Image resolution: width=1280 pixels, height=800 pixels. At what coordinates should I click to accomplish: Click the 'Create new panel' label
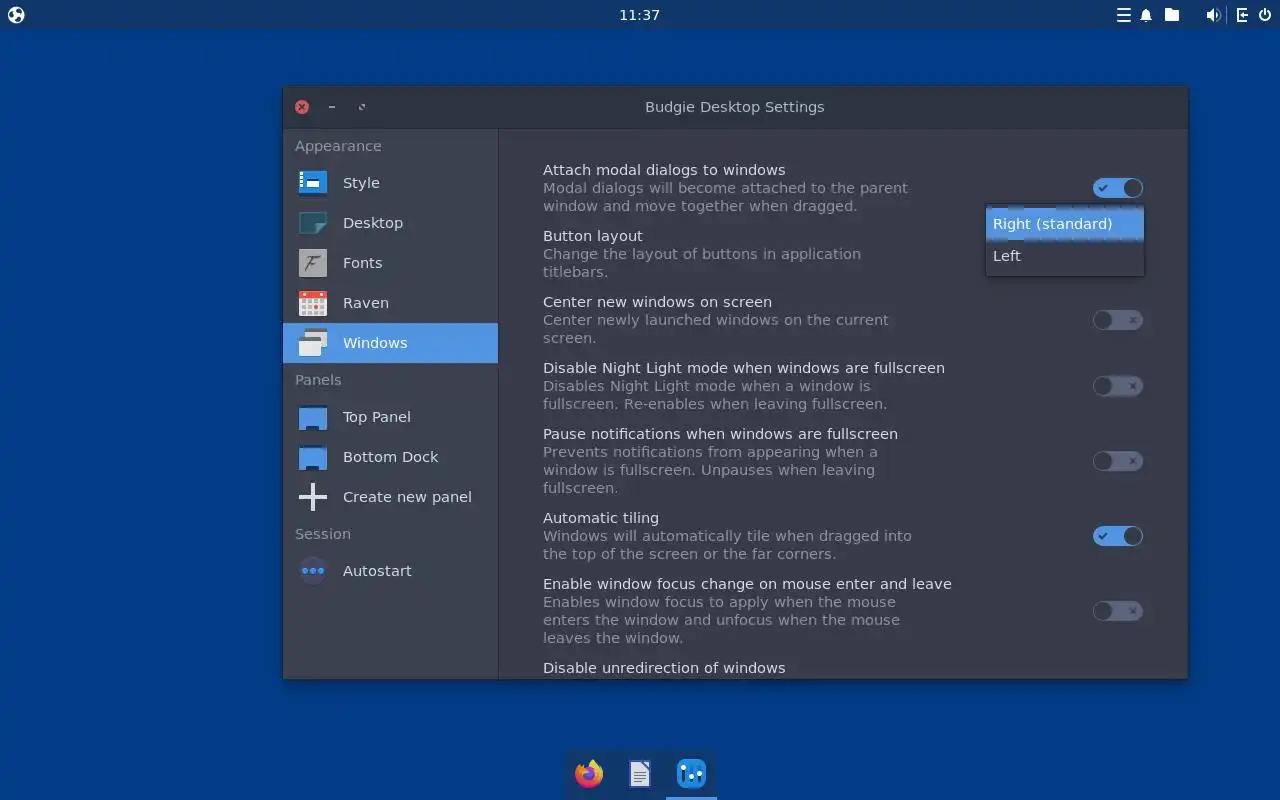[x=407, y=497]
